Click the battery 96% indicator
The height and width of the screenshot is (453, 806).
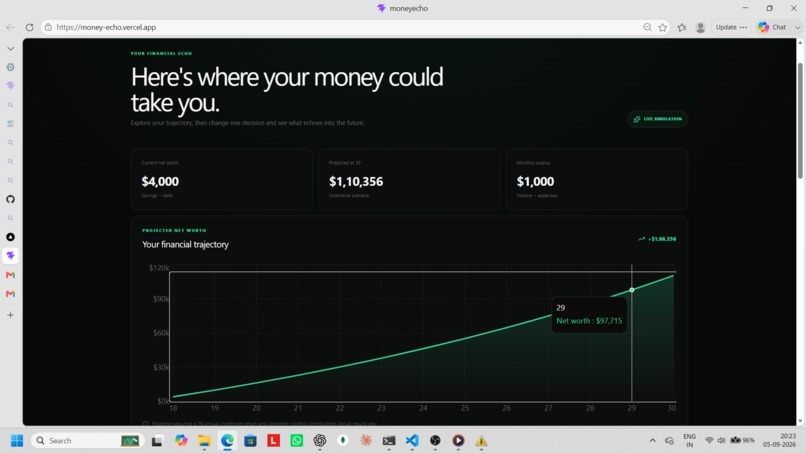point(743,441)
